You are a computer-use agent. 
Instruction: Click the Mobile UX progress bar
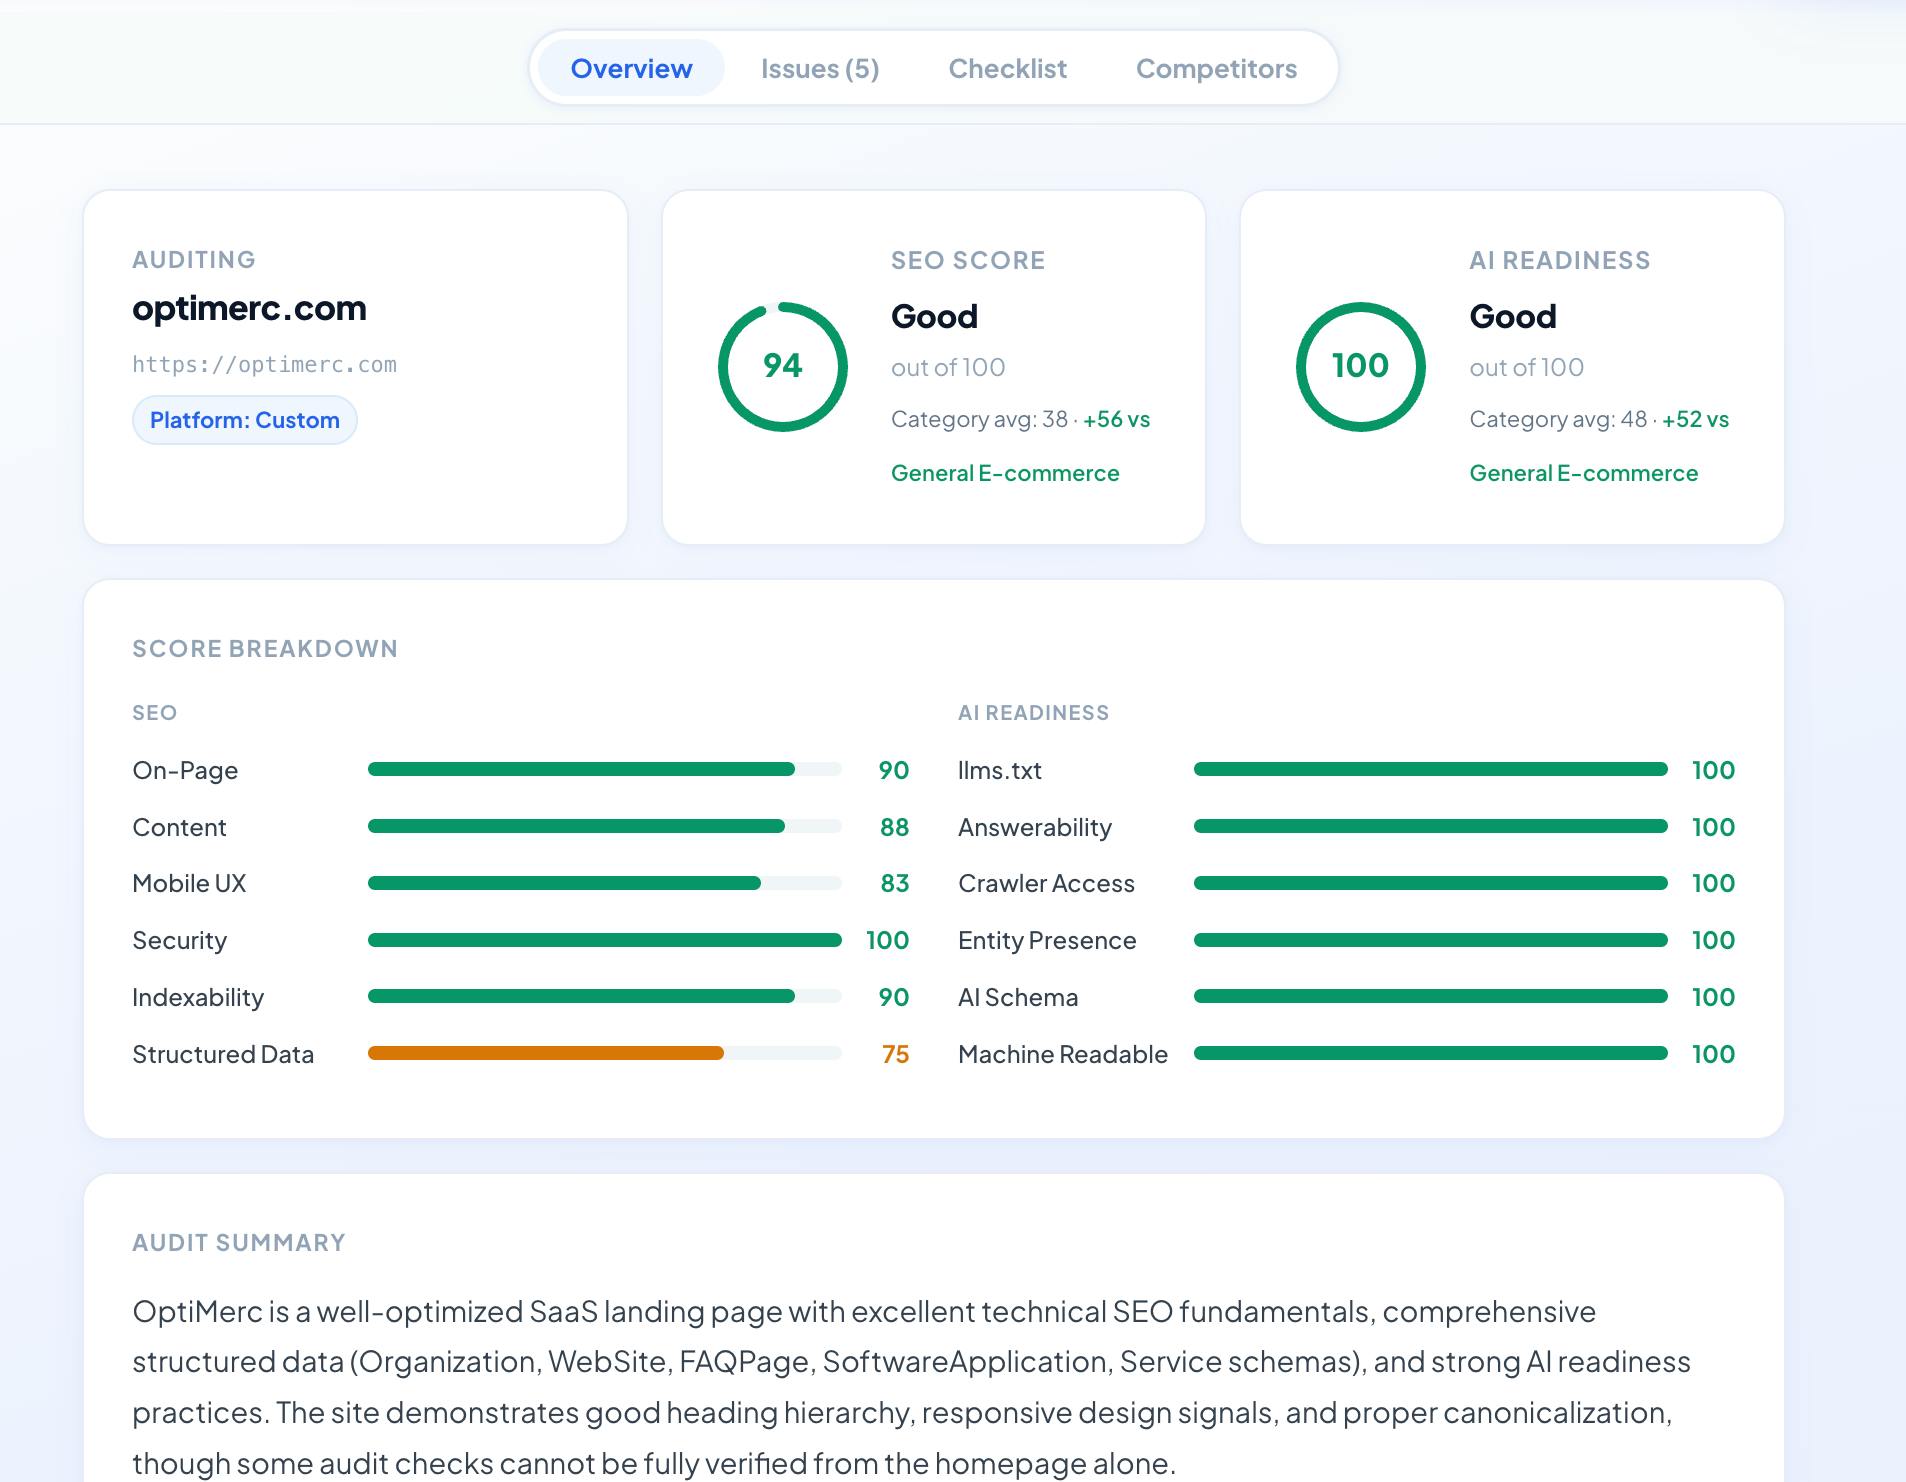click(x=605, y=883)
